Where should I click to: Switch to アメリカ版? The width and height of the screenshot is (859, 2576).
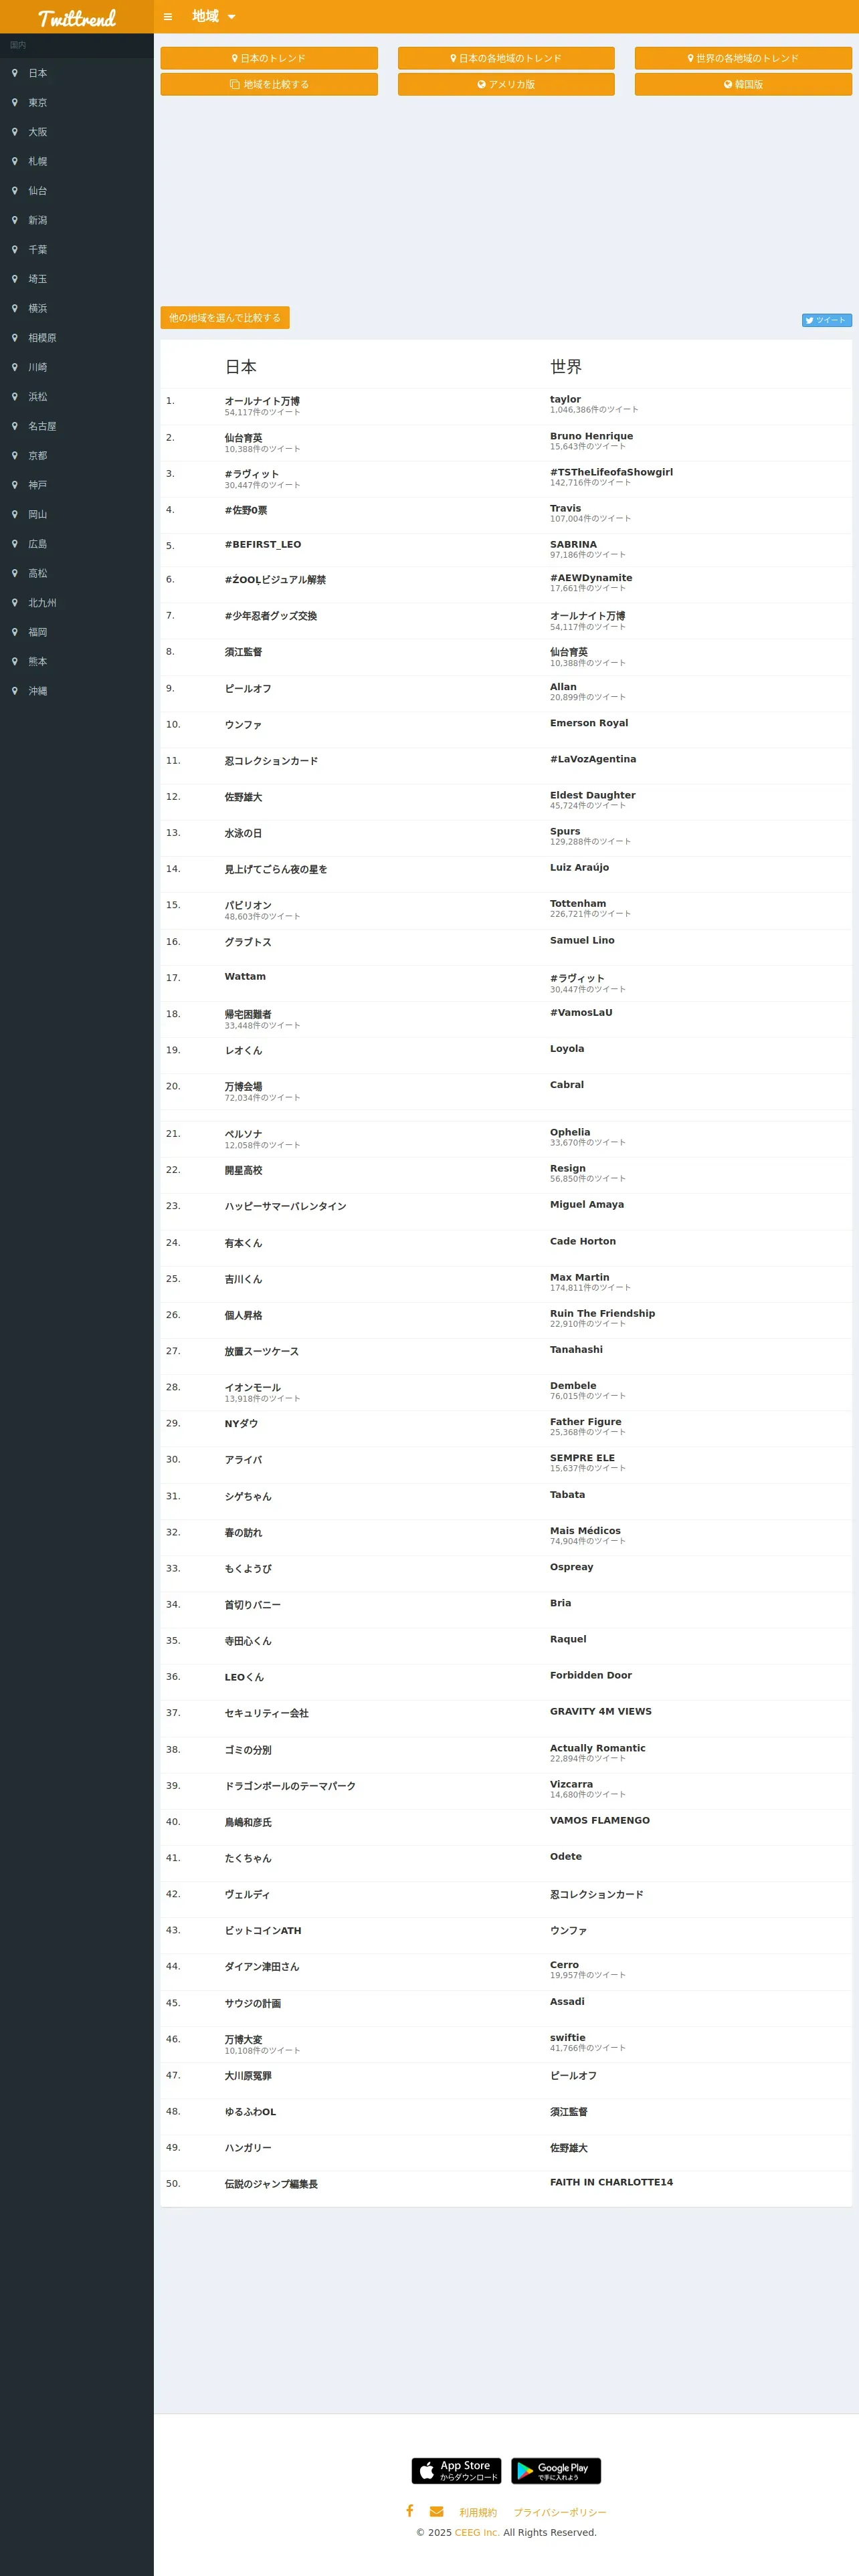click(506, 84)
